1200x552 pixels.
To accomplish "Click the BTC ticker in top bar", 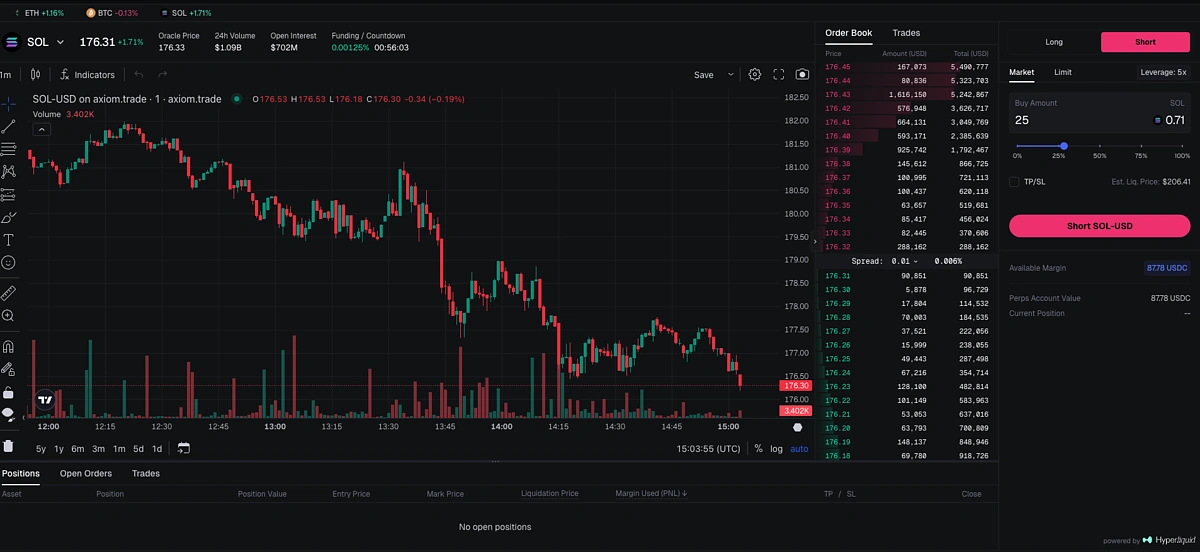I will pos(113,13).
